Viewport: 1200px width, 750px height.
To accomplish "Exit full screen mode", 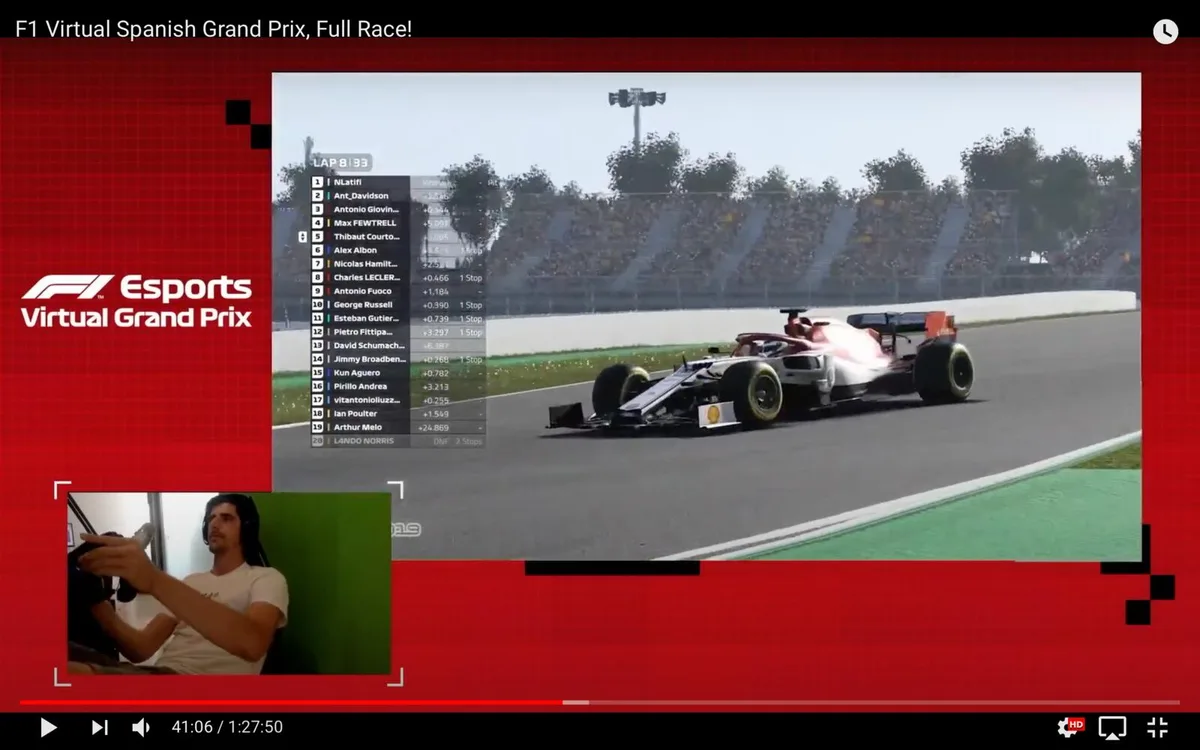I will [1157, 728].
